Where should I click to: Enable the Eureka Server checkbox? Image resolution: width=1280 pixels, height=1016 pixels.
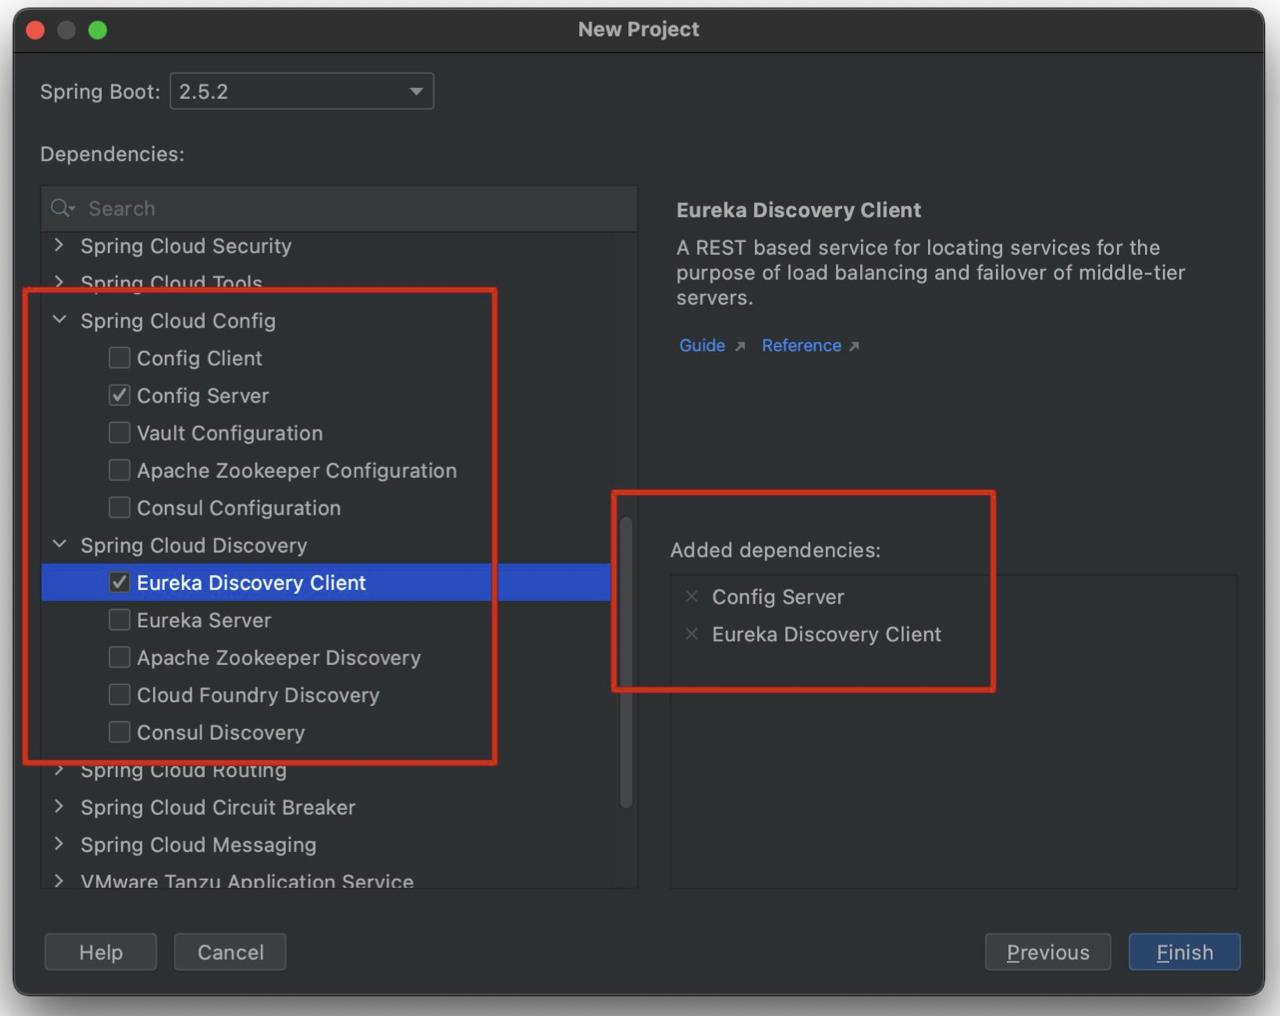pyautogui.click(x=119, y=620)
